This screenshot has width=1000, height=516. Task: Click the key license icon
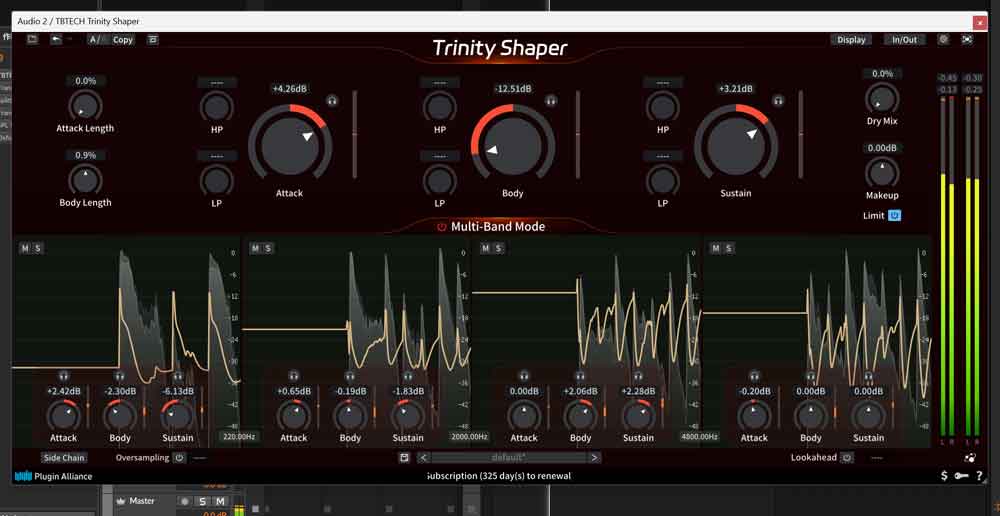[x=962, y=476]
